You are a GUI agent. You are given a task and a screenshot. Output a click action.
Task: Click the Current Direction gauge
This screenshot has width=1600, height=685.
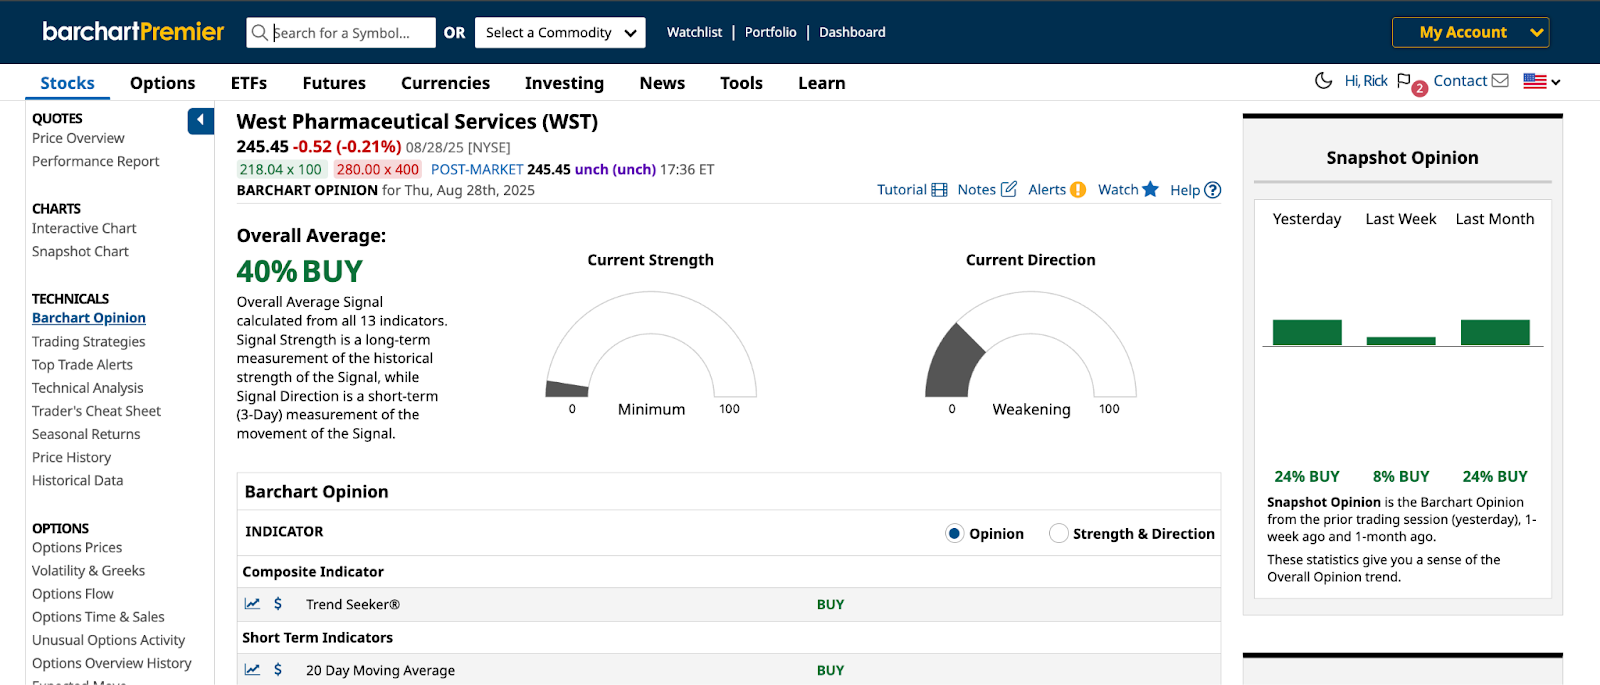[1030, 345]
